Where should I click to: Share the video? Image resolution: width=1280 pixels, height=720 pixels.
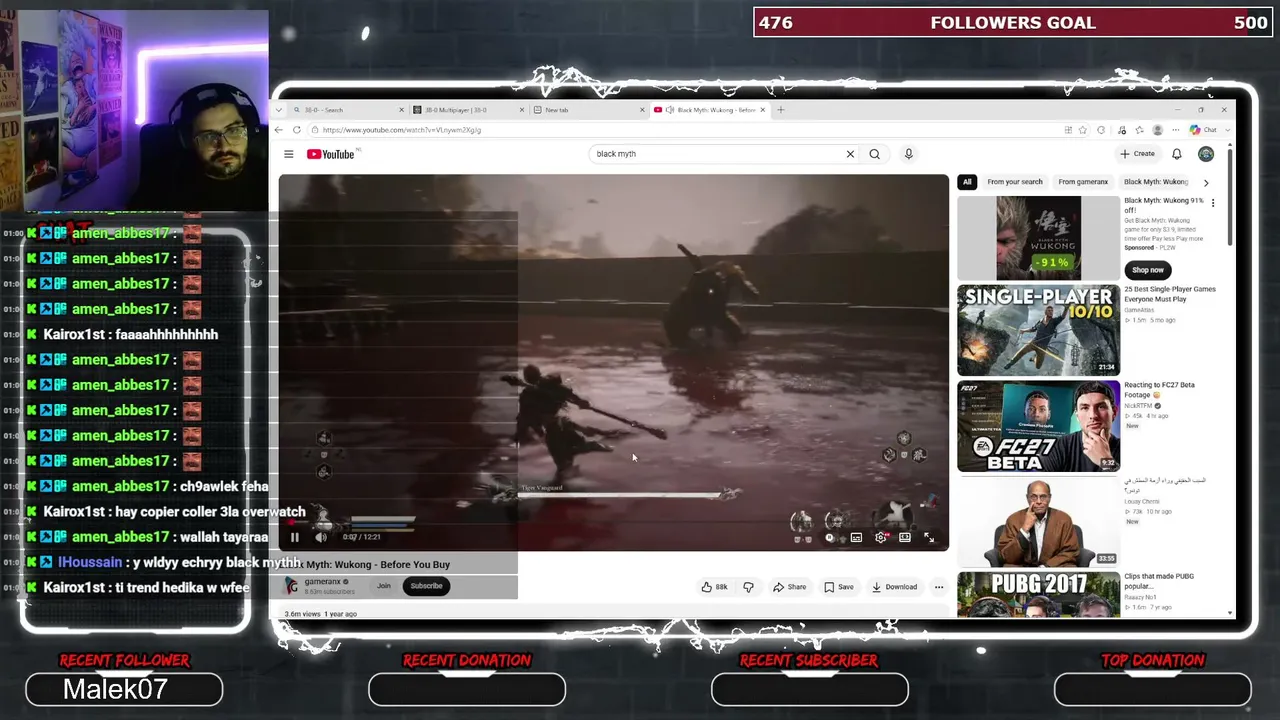790,587
